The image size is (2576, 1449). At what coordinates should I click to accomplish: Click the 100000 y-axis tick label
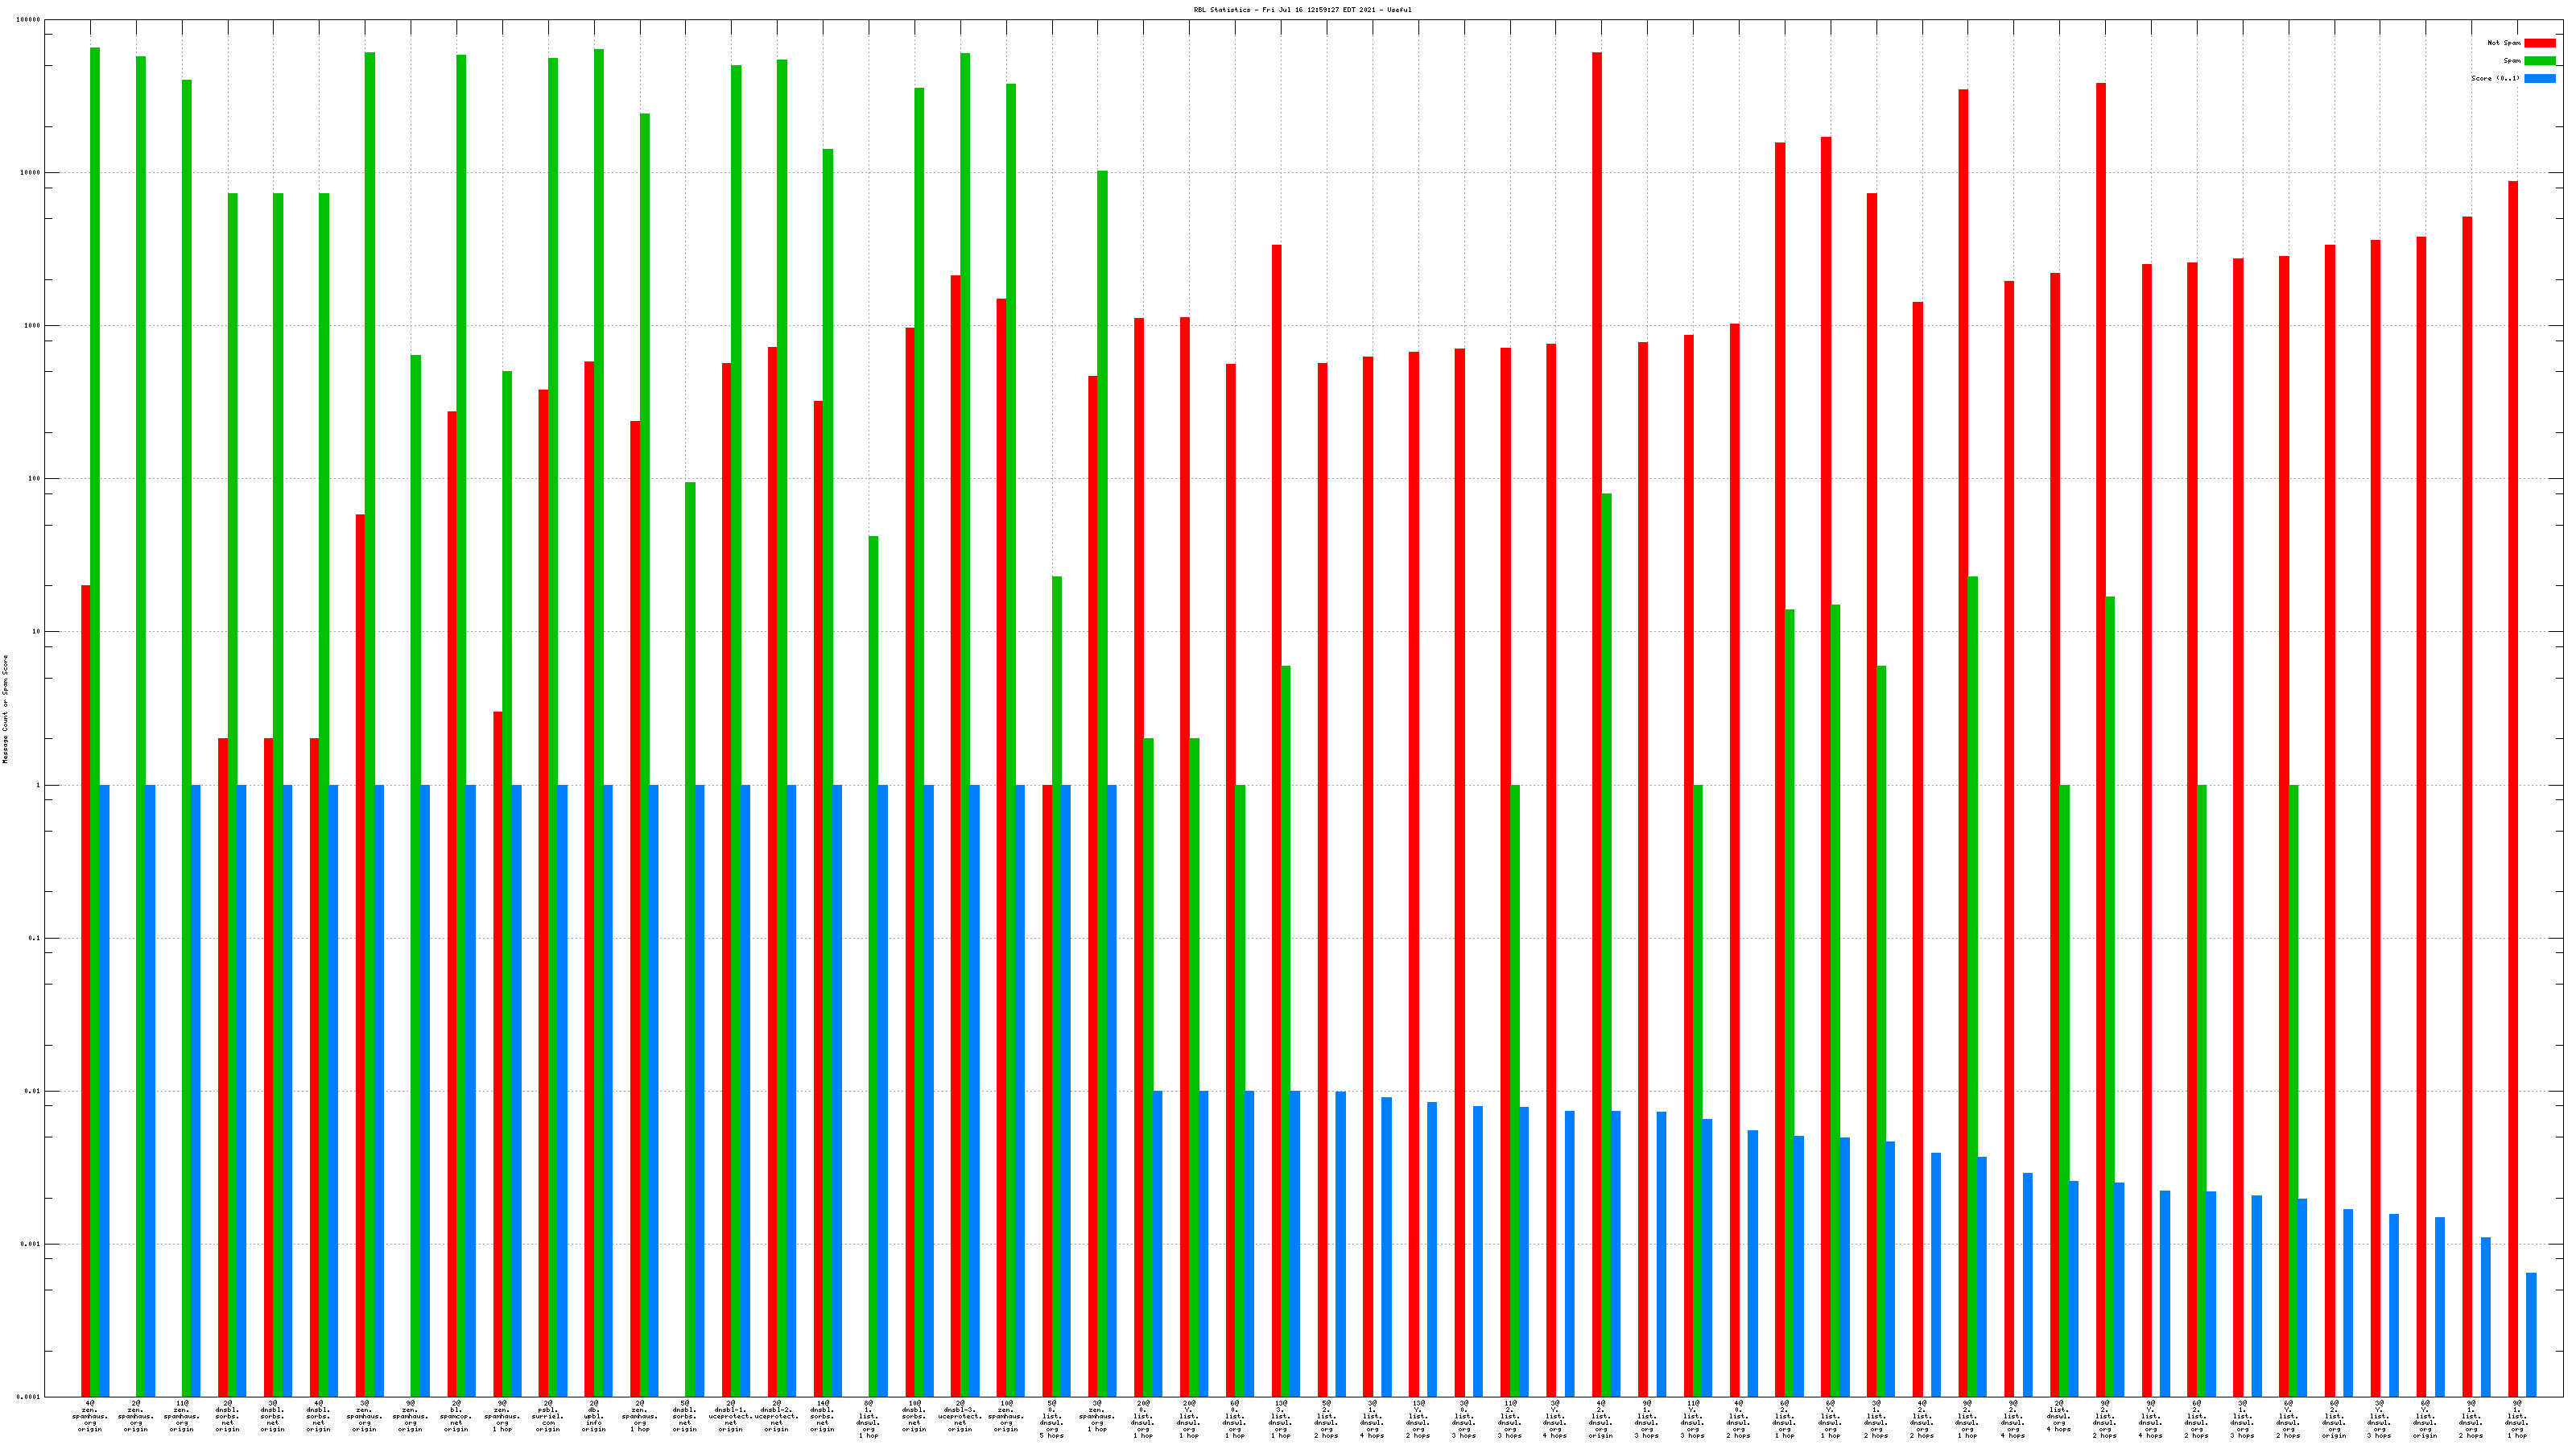(x=29, y=20)
